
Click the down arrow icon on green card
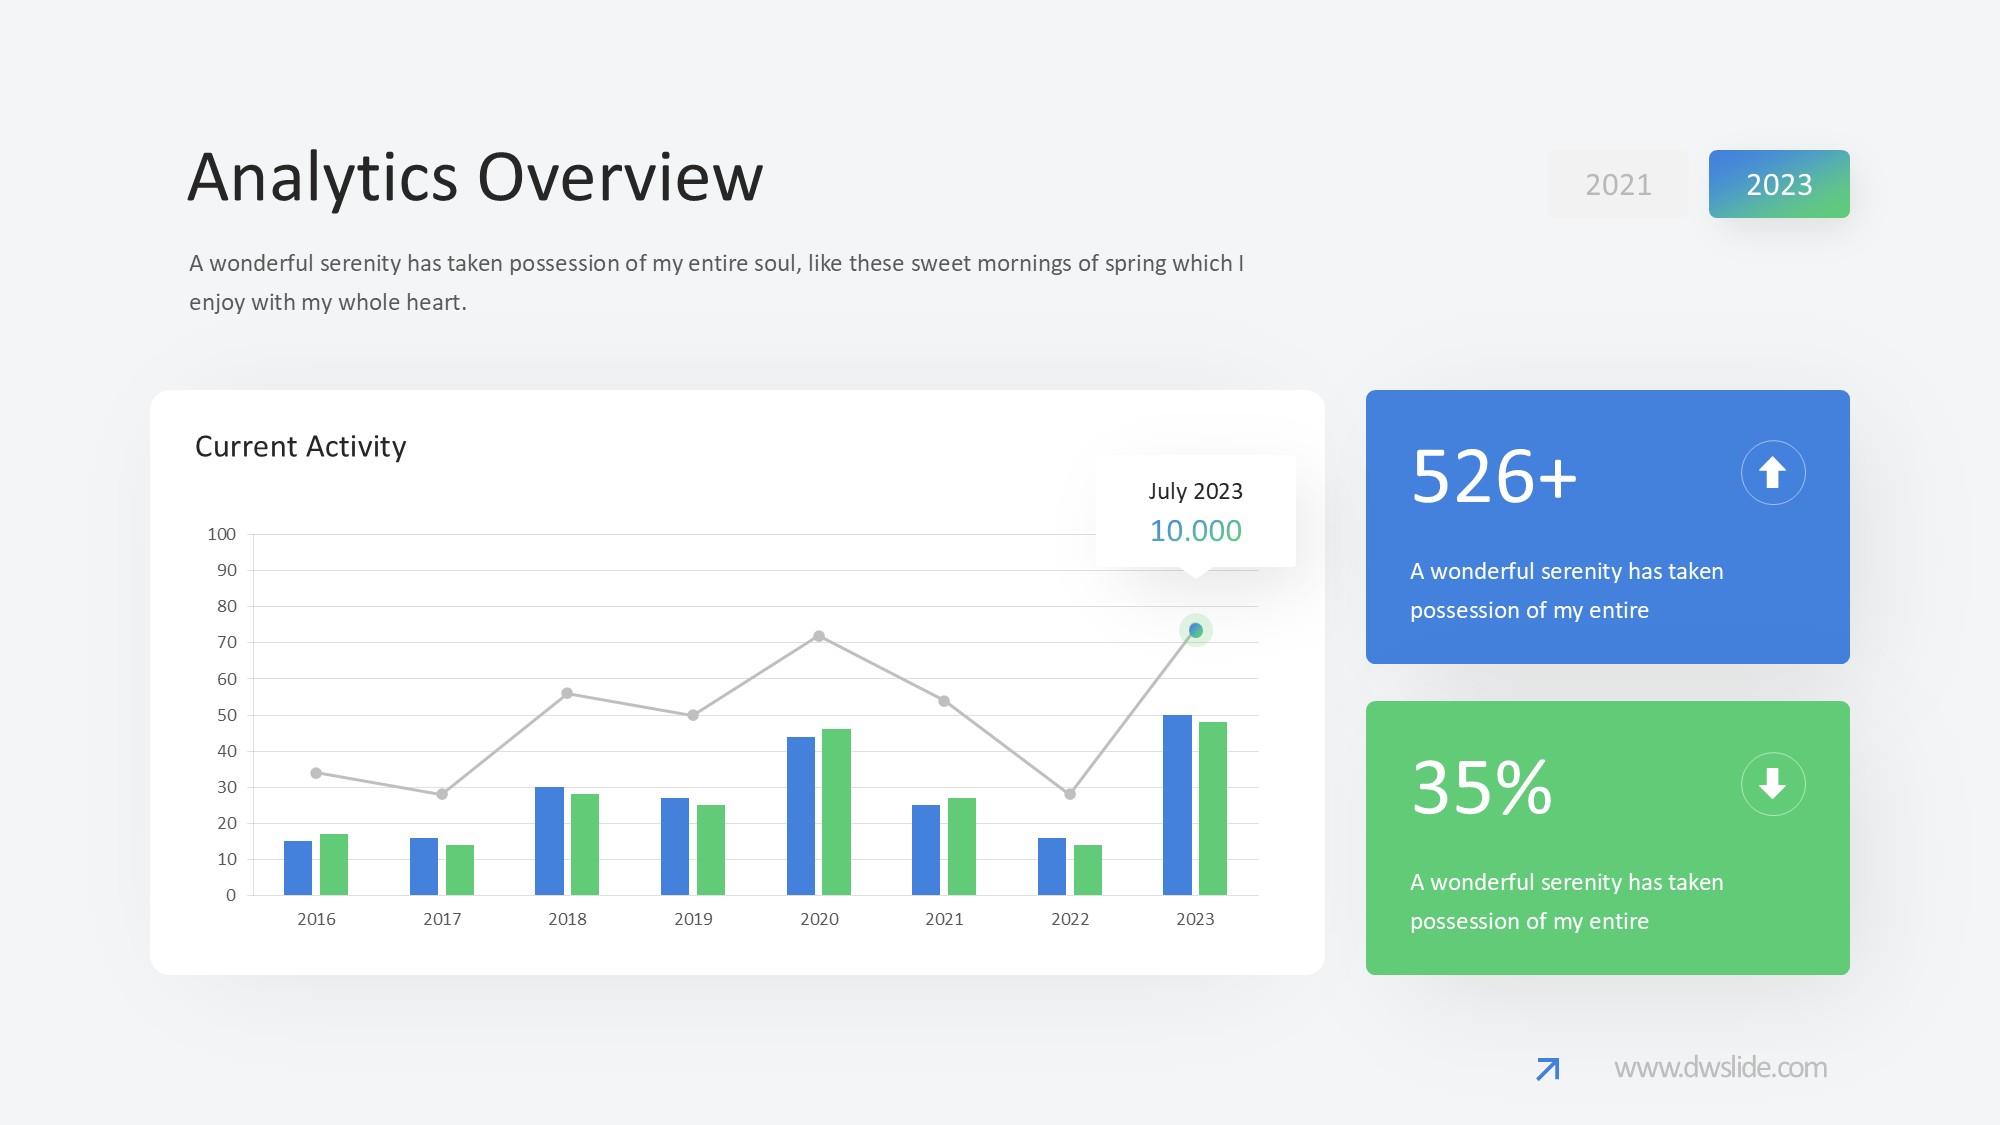coord(1772,784)
